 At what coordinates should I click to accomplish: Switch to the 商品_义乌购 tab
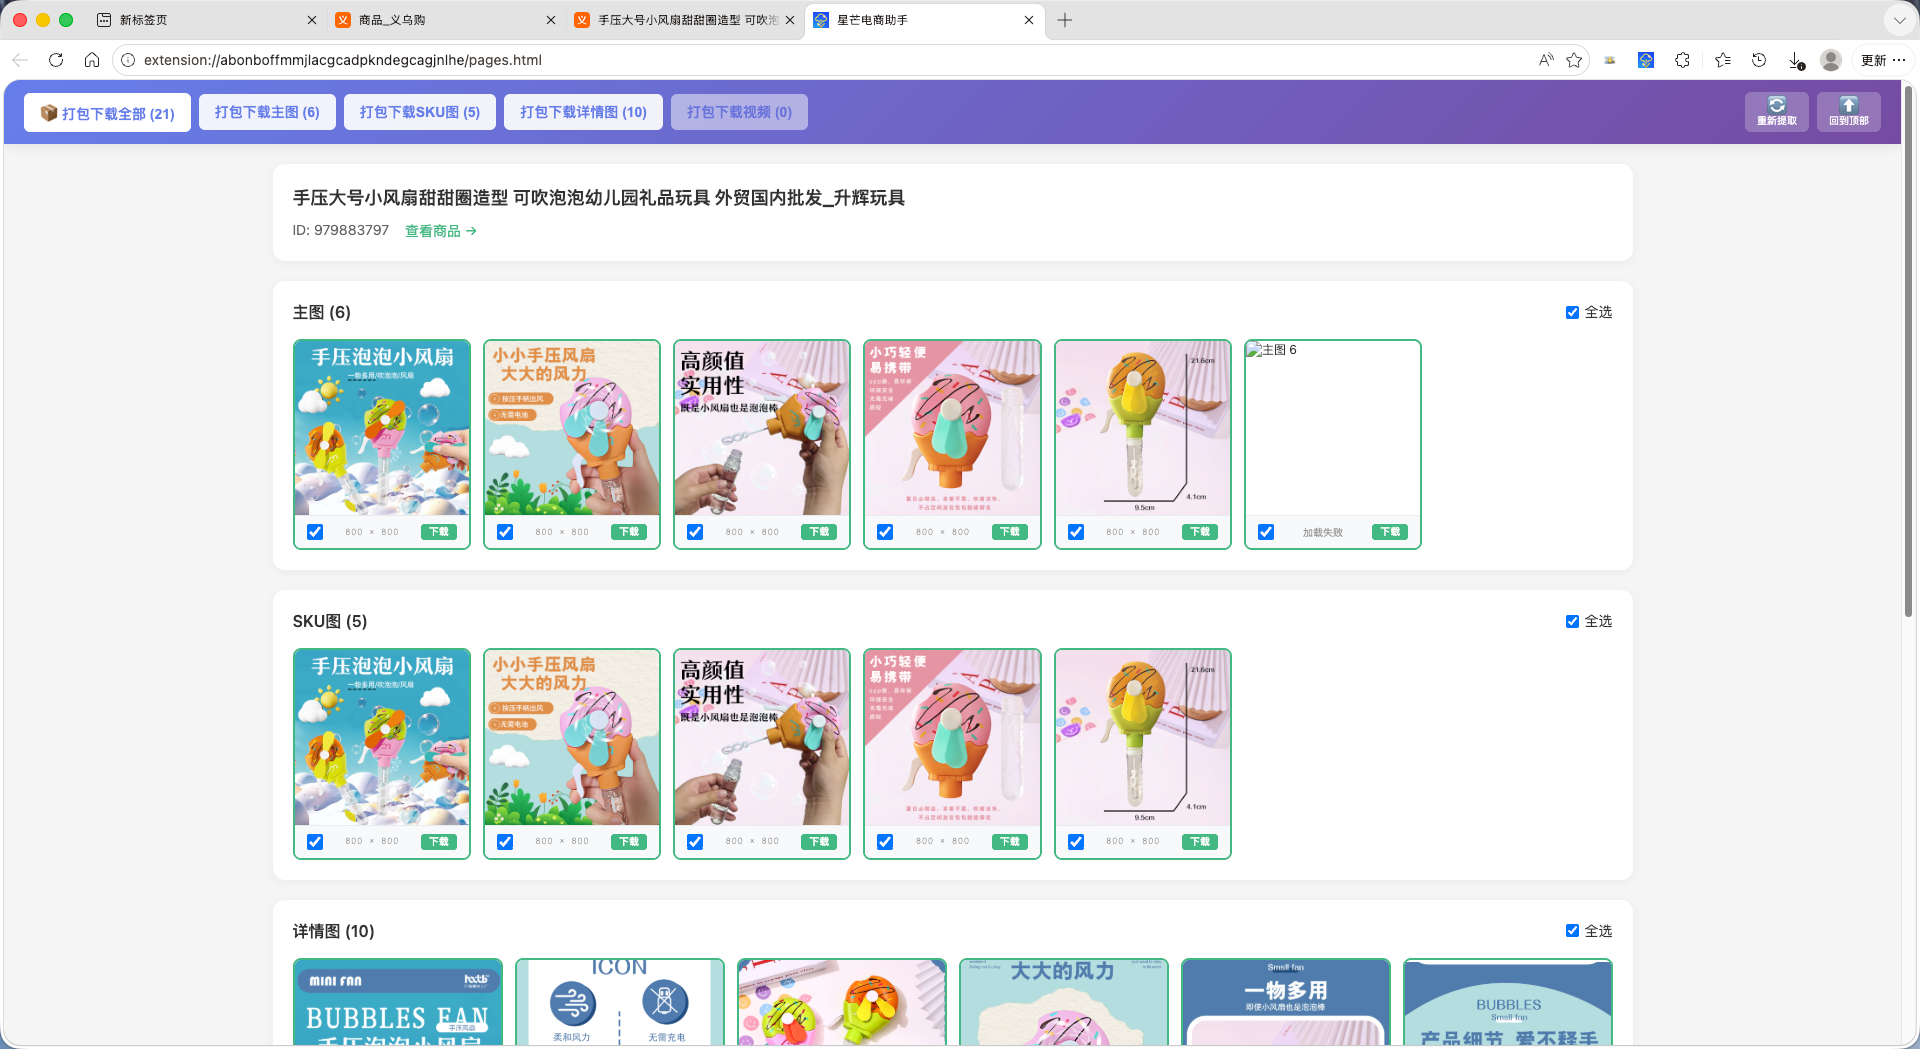[x=445, y=20]
